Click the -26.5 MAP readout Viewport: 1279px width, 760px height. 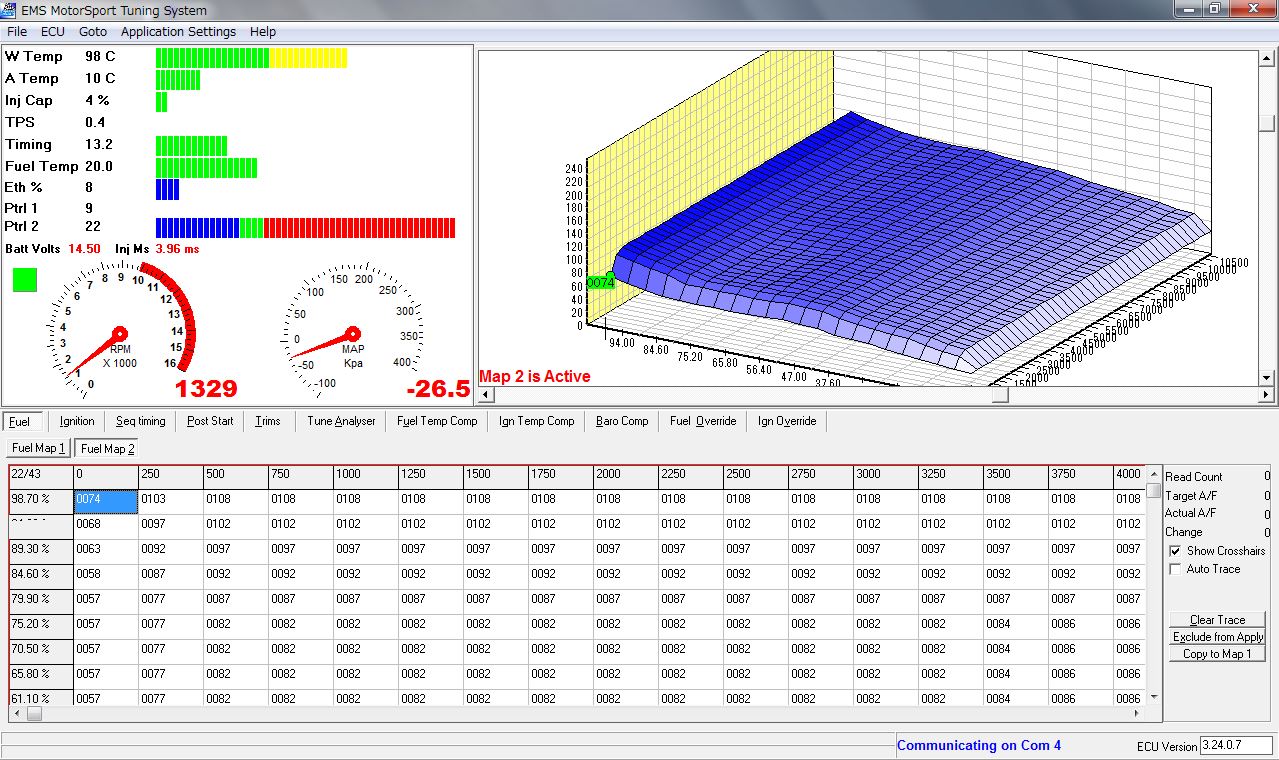[x=438, y=388]
